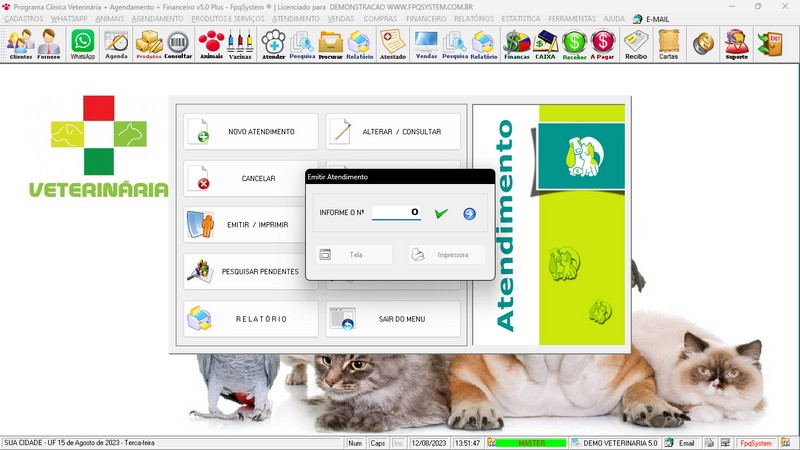Open the Vacinas syringes icon
The width and height of the screenshot is (800, 450).
click(240, 44)
